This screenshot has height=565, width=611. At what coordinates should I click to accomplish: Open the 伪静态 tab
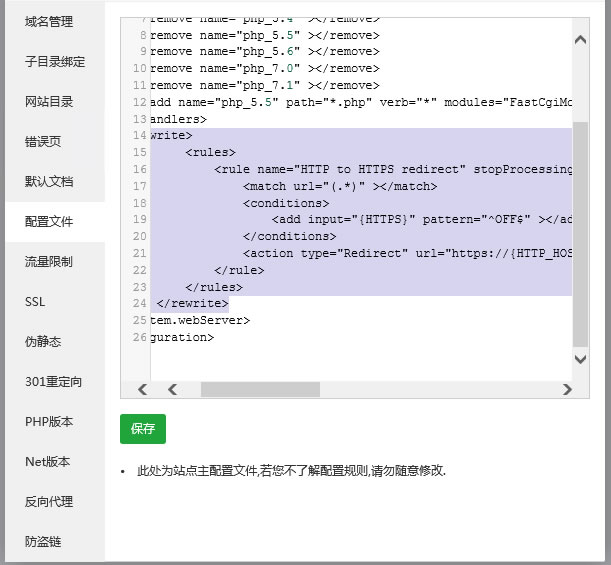point(43,342)
